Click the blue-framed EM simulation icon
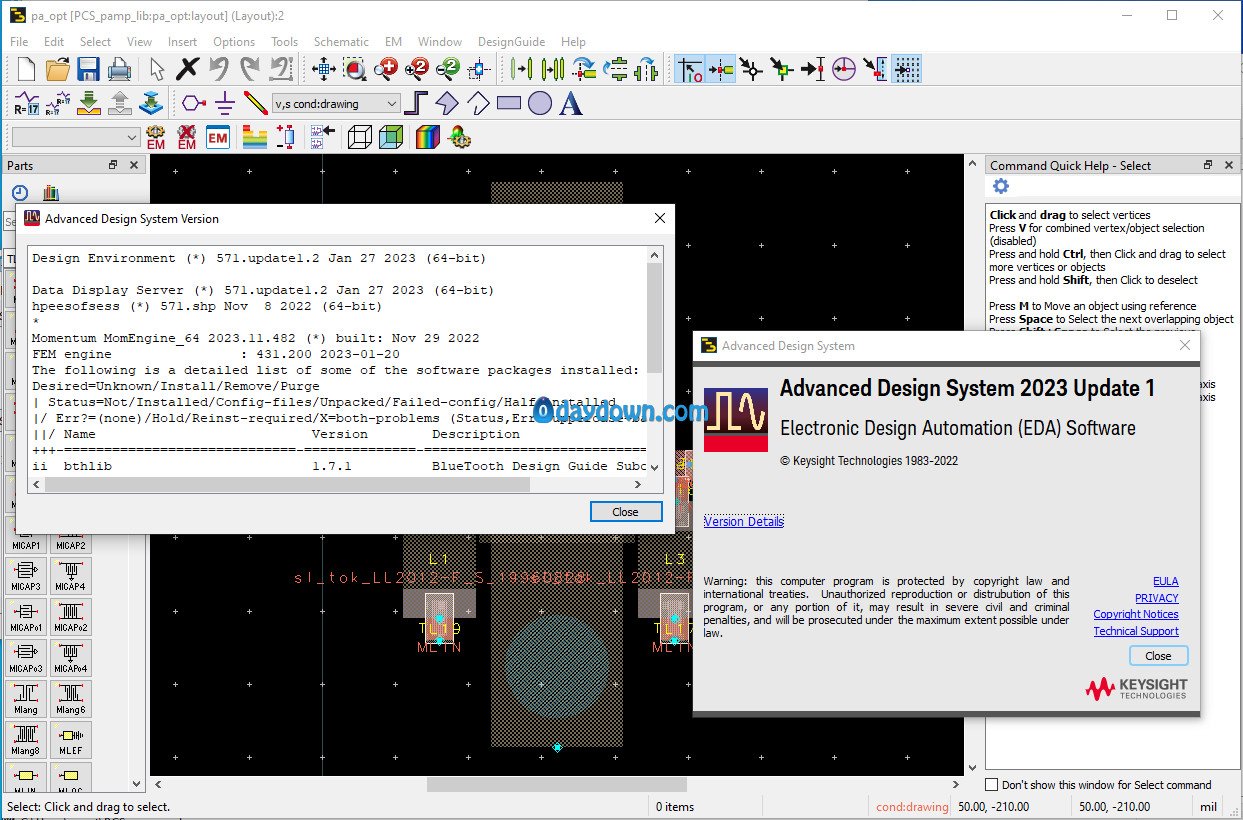 218,137
